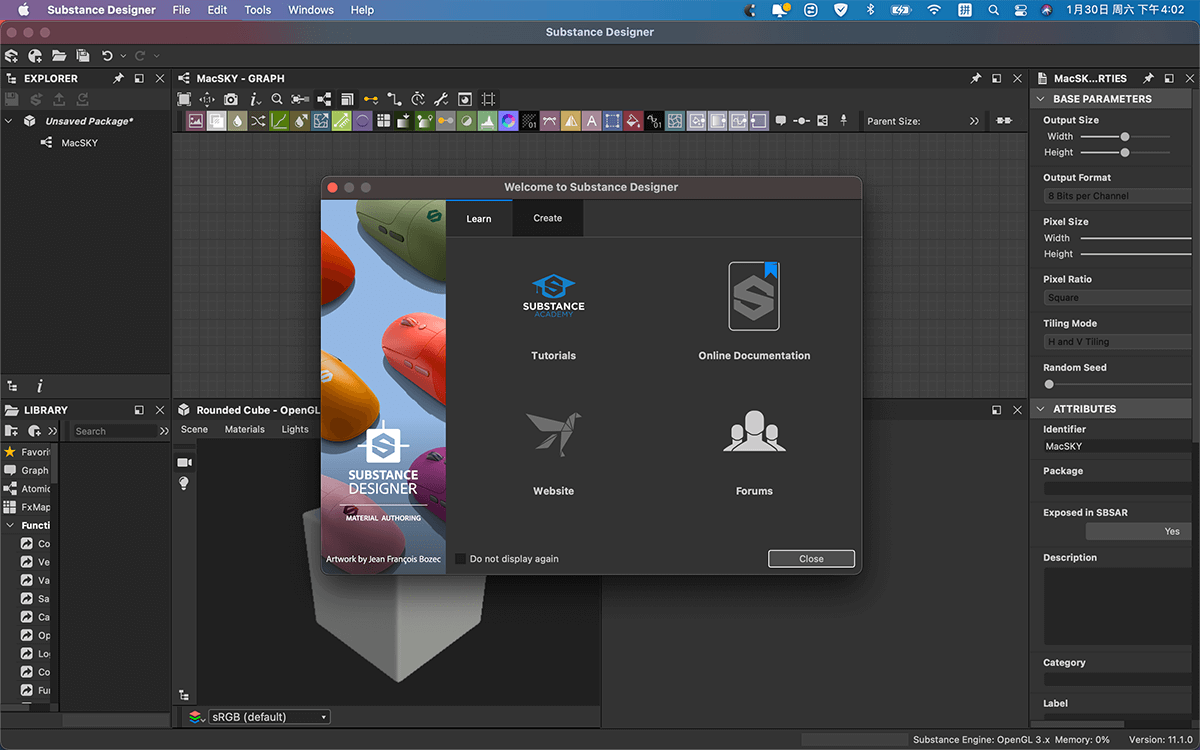
Task: Add a Text node from the toolbar
Action: tap(591, 121)
